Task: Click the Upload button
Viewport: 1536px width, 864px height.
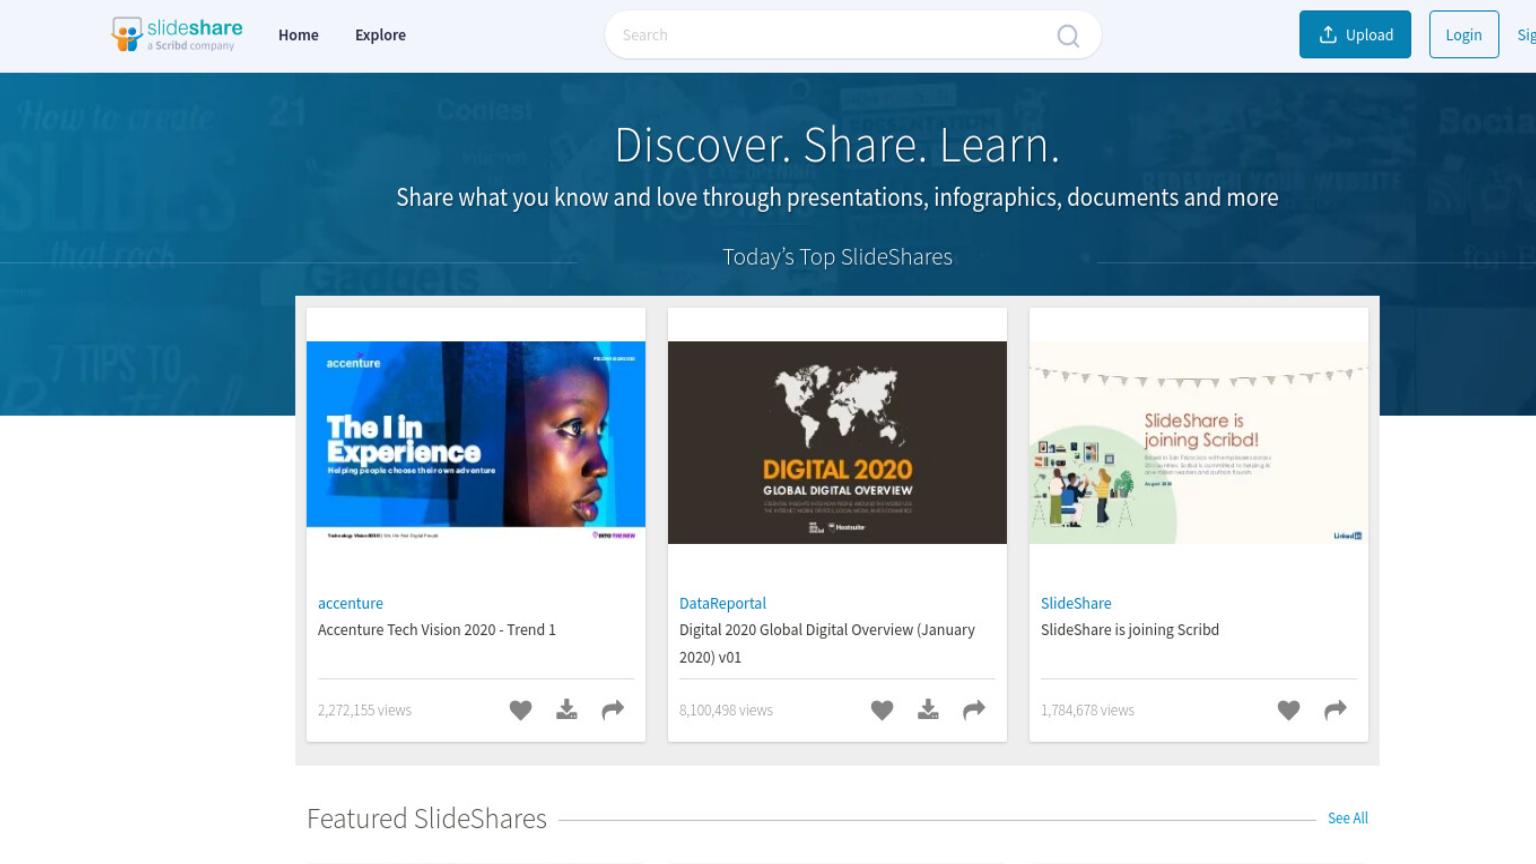Action: click(1355, 35)
